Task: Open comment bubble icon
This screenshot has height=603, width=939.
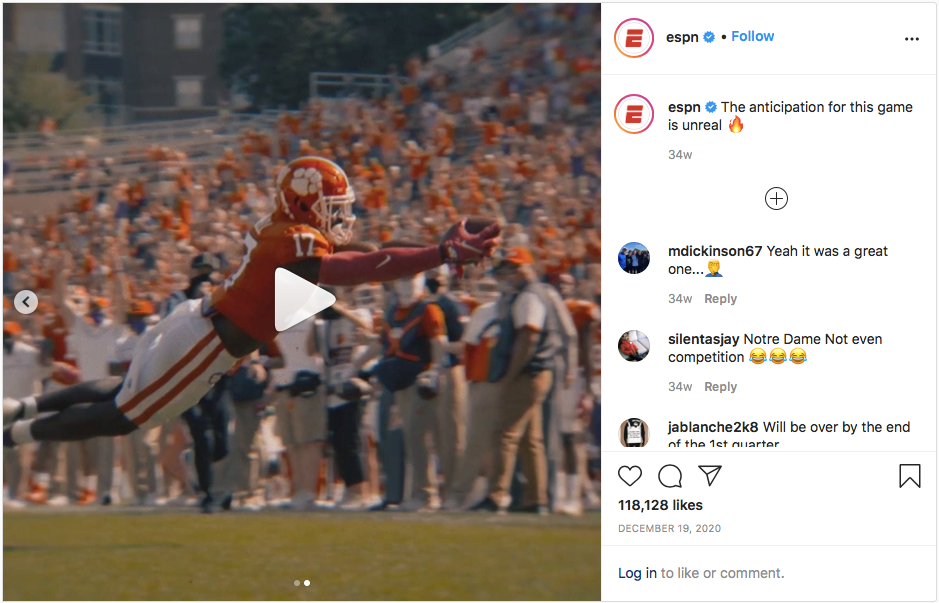Action: 670,476
